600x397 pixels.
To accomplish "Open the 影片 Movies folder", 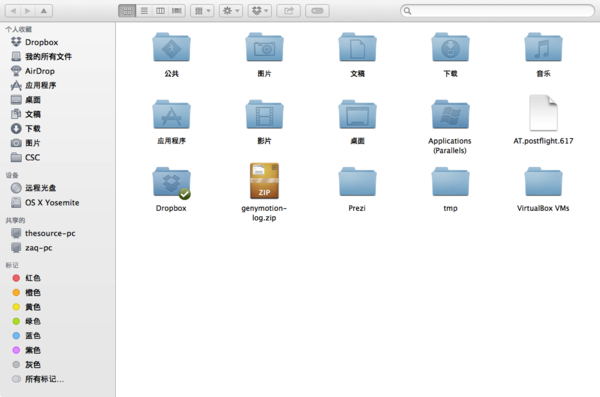I will (x=264, y=114).
